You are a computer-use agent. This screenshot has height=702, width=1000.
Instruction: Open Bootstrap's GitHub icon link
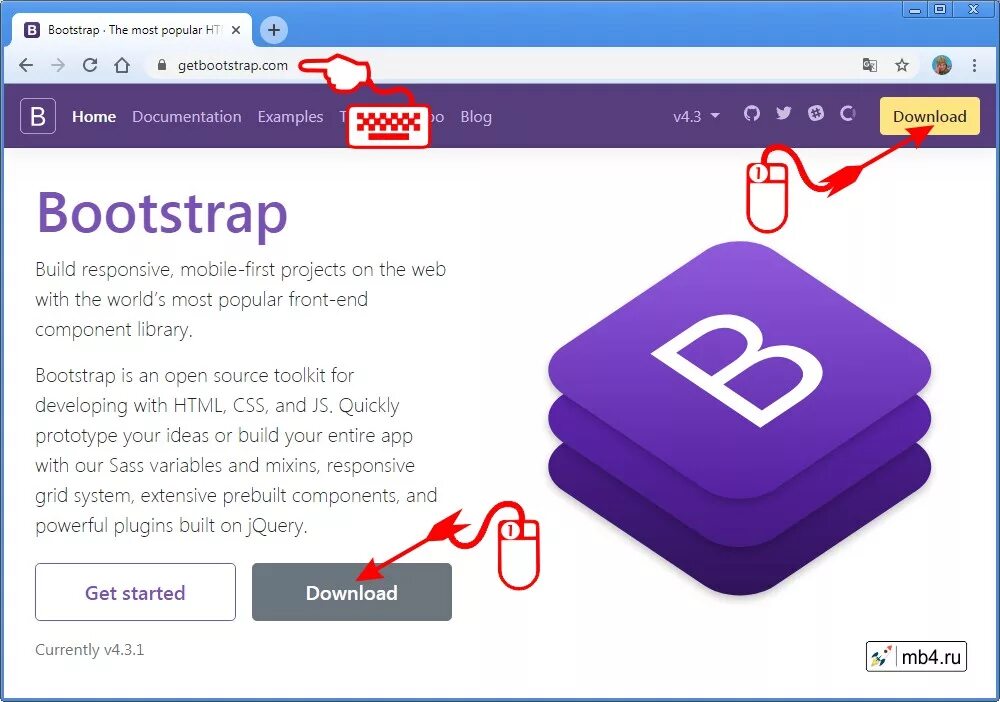[752, 113]
